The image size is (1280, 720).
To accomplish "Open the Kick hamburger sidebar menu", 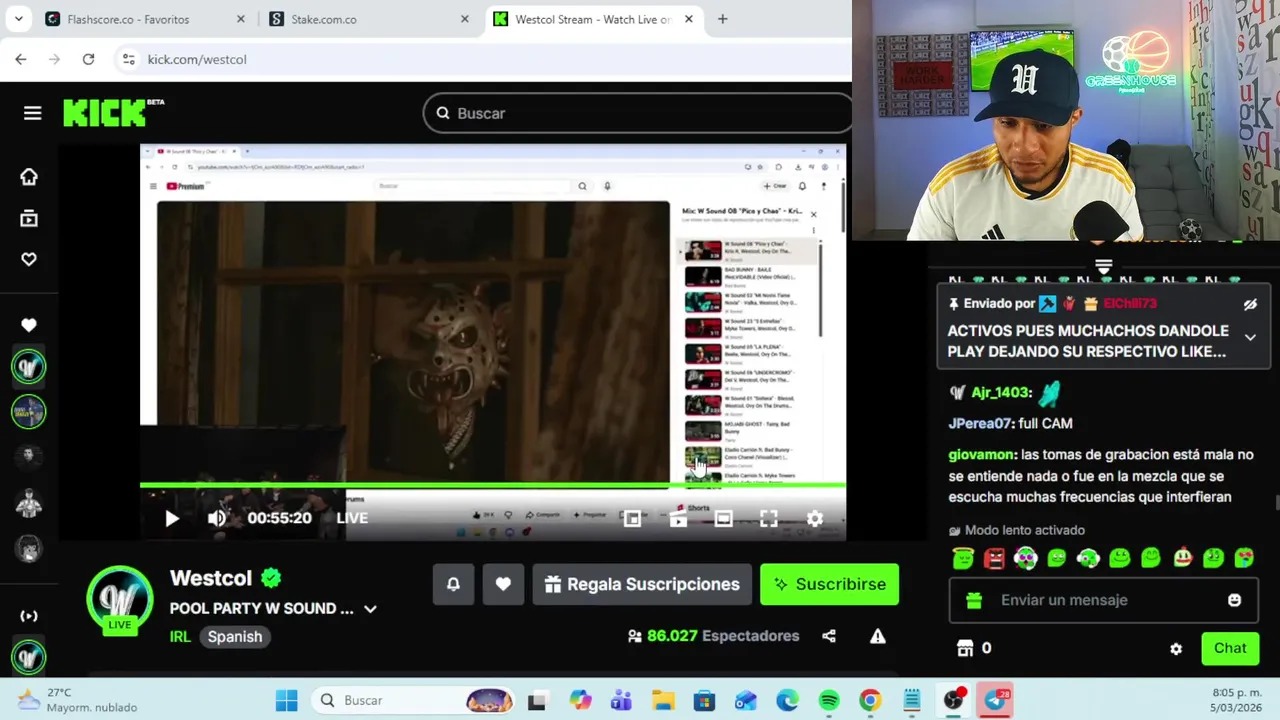I will [x=32, y=113].
